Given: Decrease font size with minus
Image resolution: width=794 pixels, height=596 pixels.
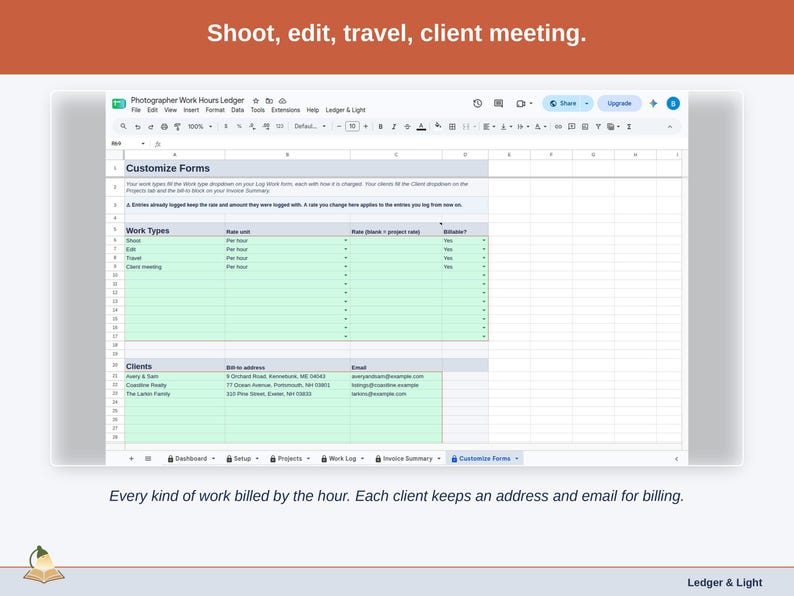Looking at the screenshot, I should pyautogui.click(x=339, y=127).
